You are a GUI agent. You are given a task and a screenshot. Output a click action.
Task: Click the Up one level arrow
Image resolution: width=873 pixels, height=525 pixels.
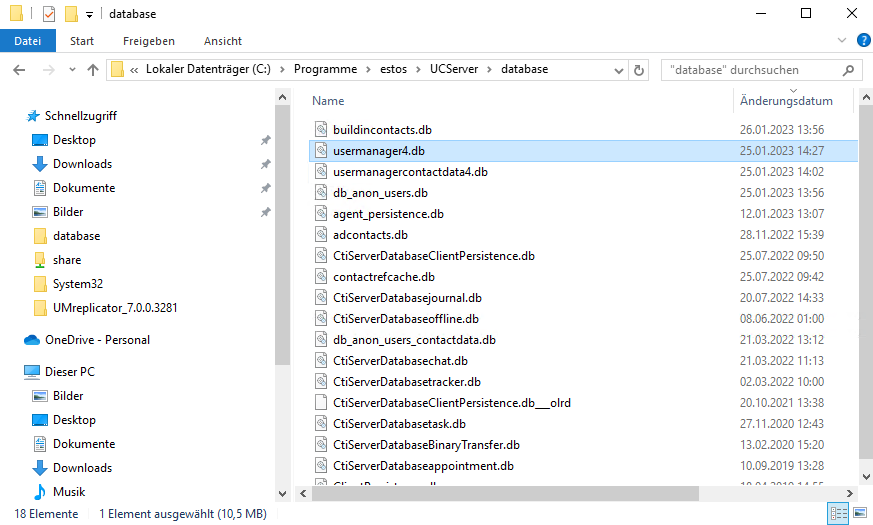[93, 70]
